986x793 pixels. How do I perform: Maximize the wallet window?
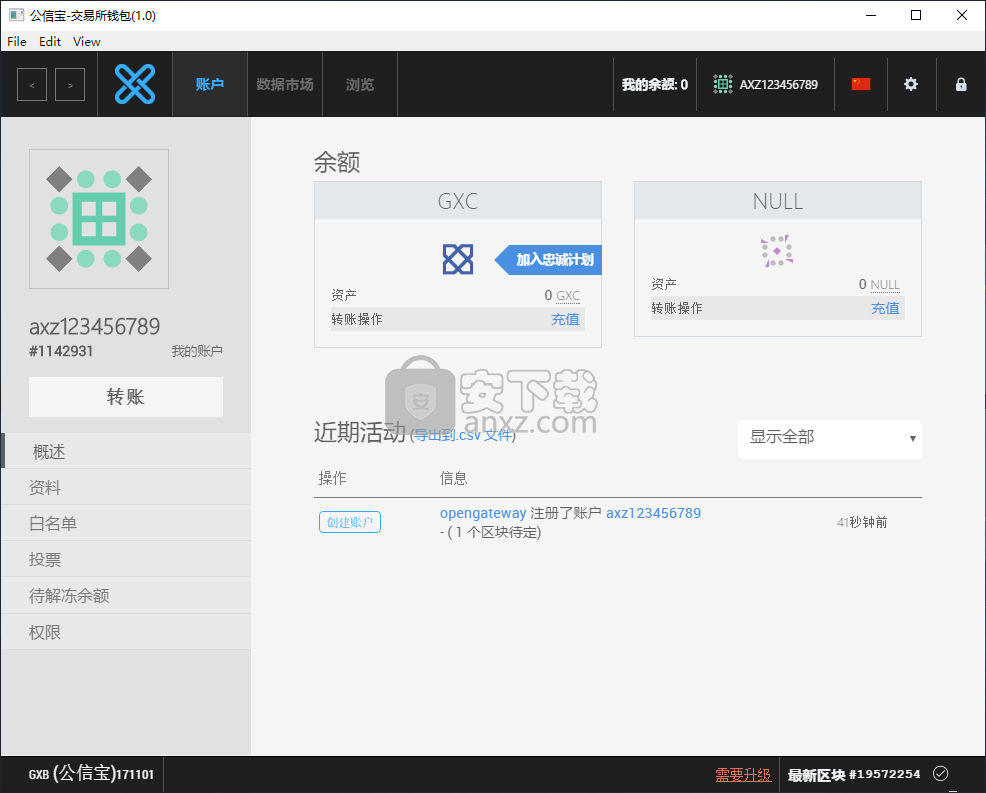click(x=916, y=15)
